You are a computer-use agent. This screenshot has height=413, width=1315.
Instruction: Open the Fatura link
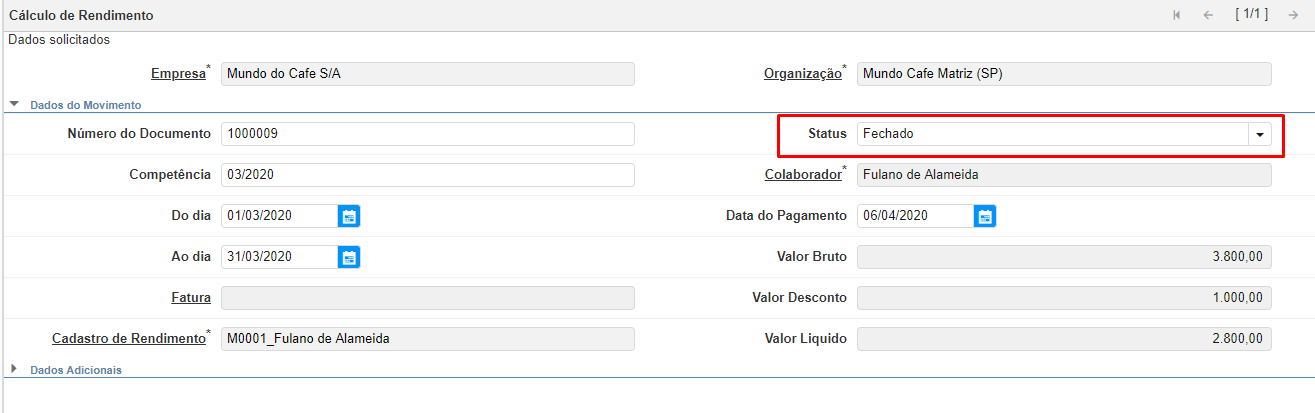pos(191,298)
